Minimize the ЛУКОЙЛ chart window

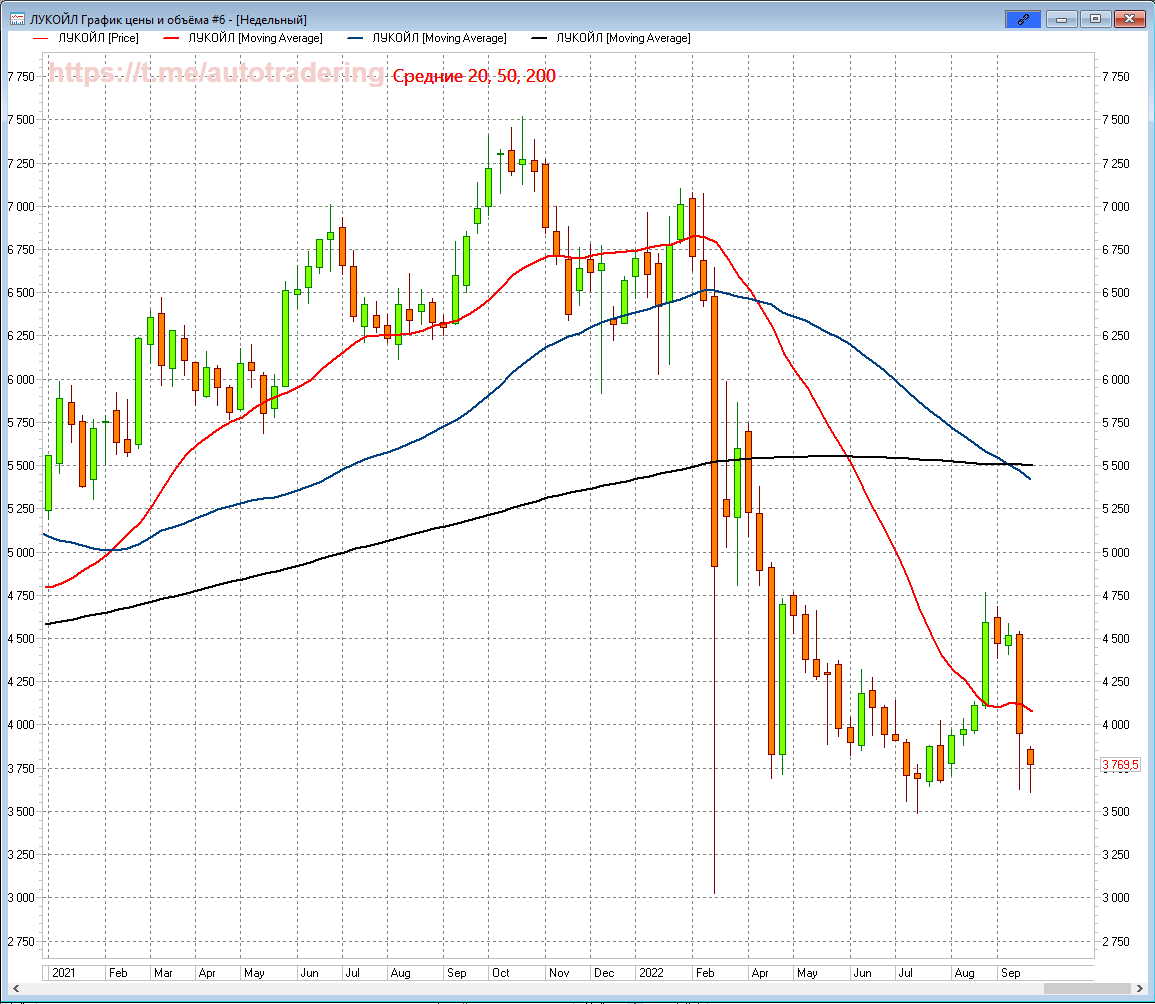click(1062, 19)
